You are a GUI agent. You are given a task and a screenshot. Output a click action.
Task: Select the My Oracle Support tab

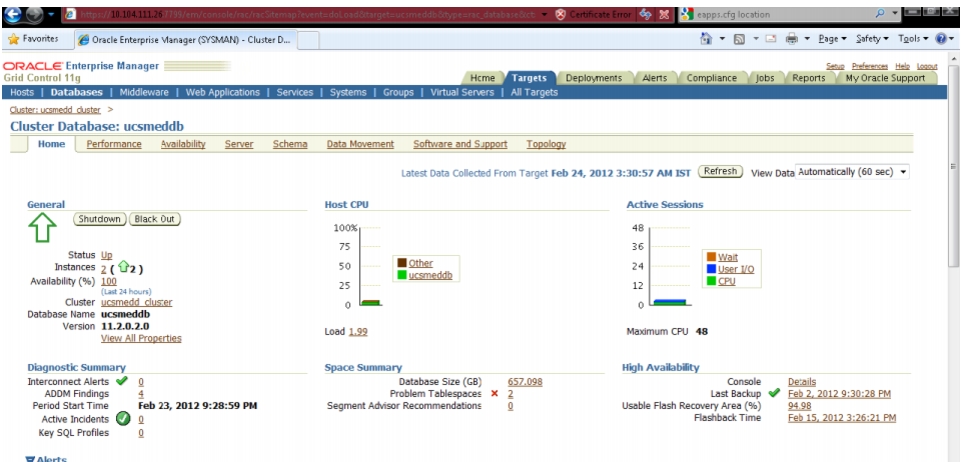coord(885,78)
